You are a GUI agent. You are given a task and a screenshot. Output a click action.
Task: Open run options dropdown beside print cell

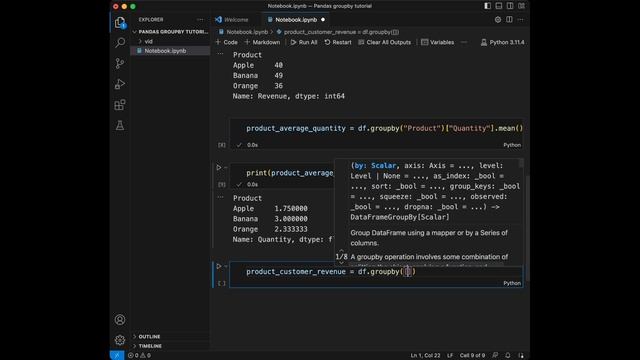point(226,168)
